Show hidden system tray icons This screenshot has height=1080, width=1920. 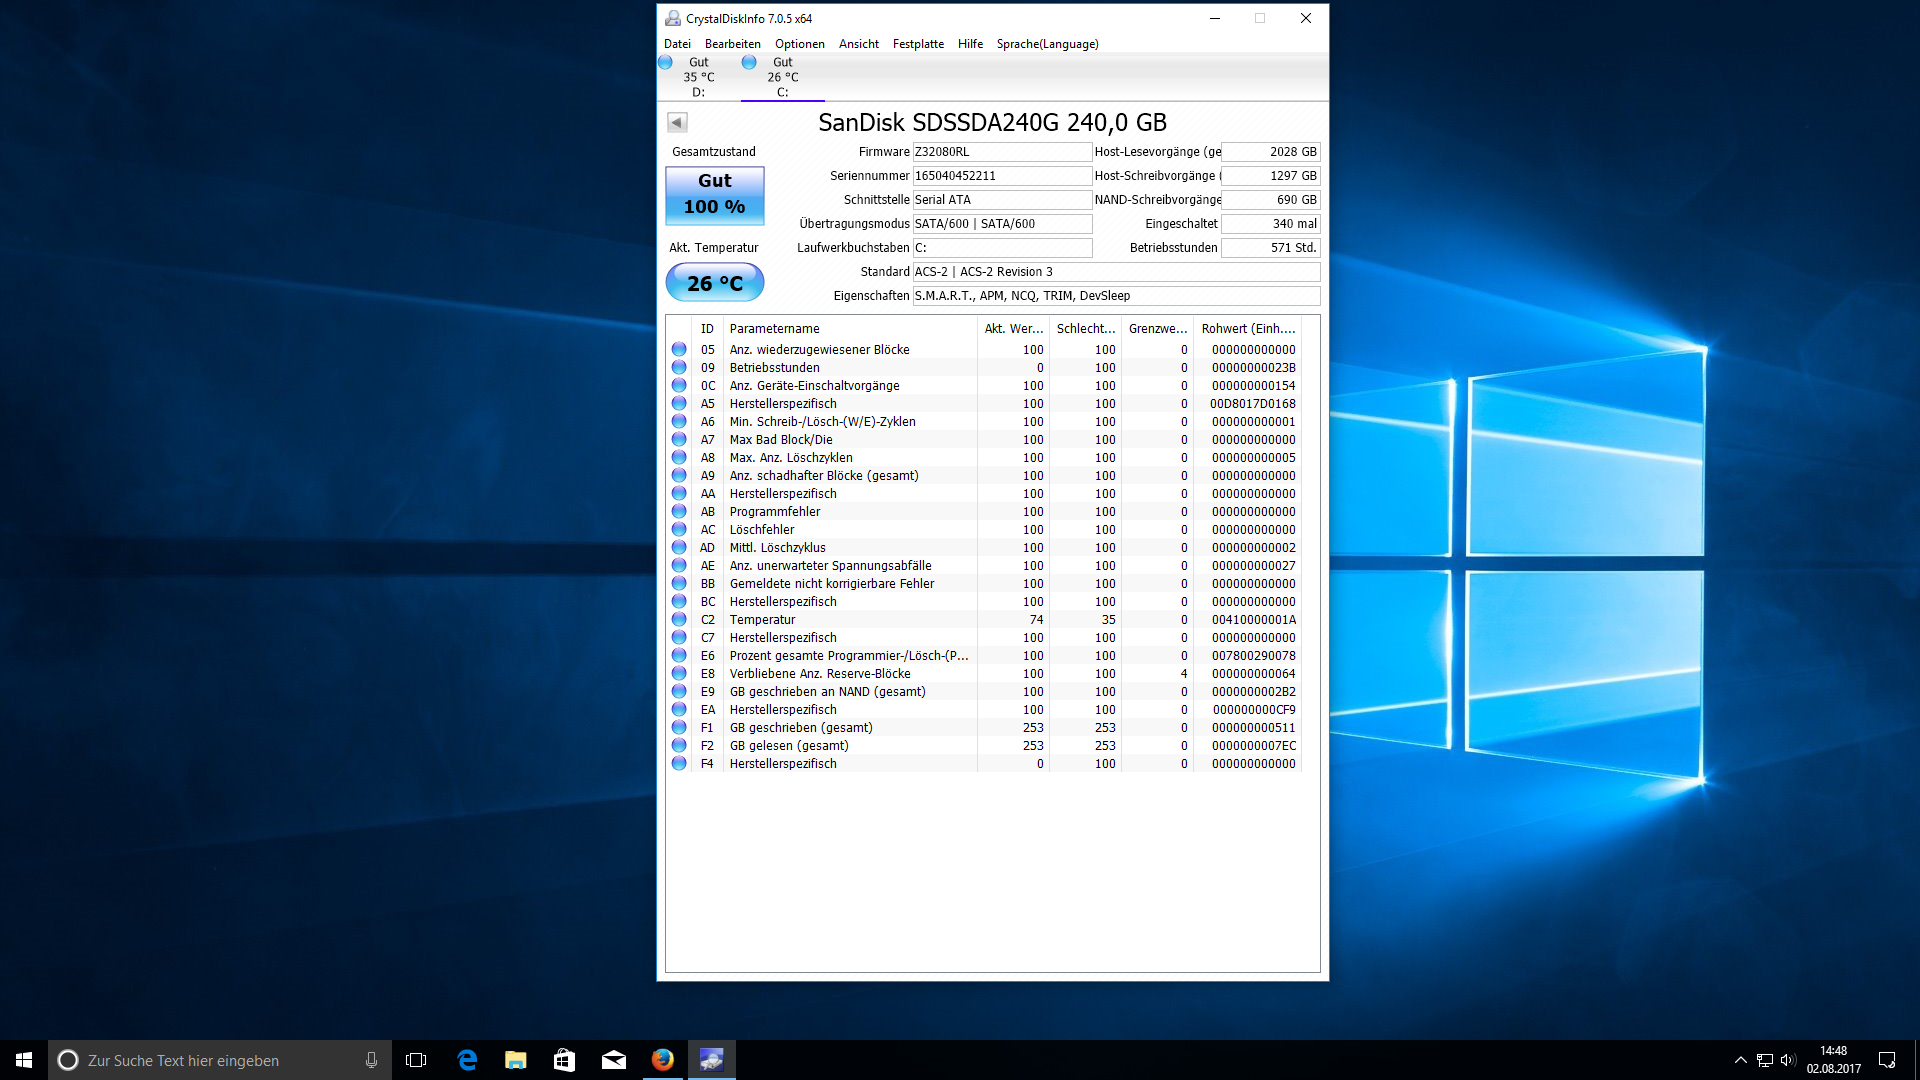(1740, 1060)
